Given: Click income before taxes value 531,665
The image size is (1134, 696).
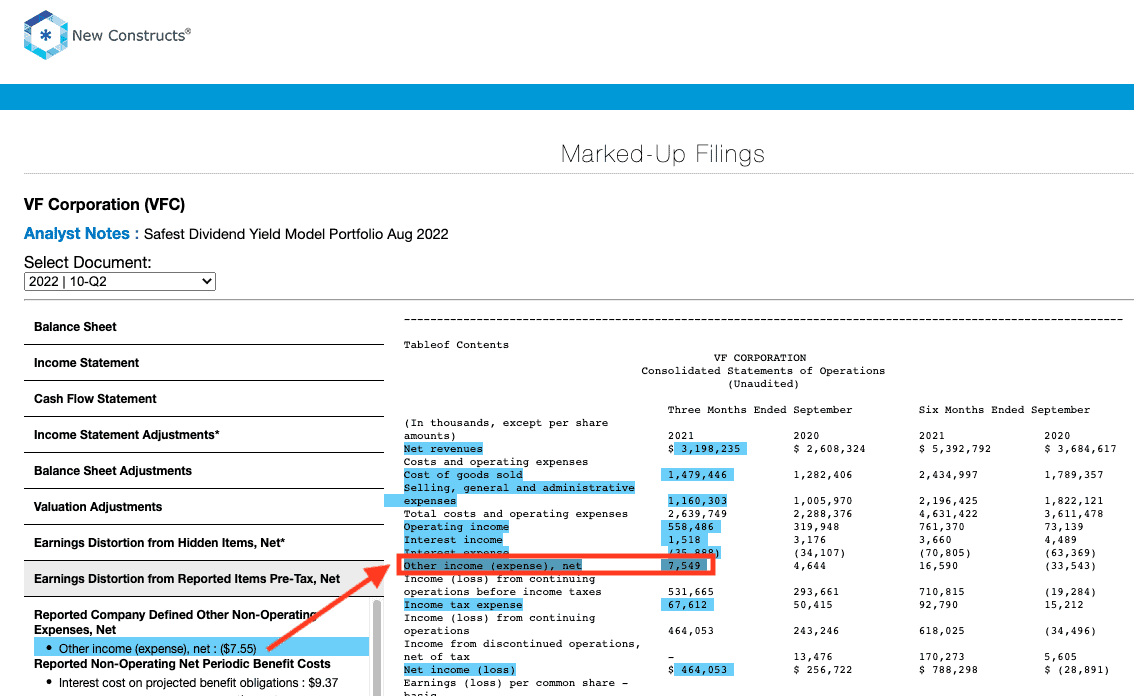Looking at the screenshot, I should point(691,592).
